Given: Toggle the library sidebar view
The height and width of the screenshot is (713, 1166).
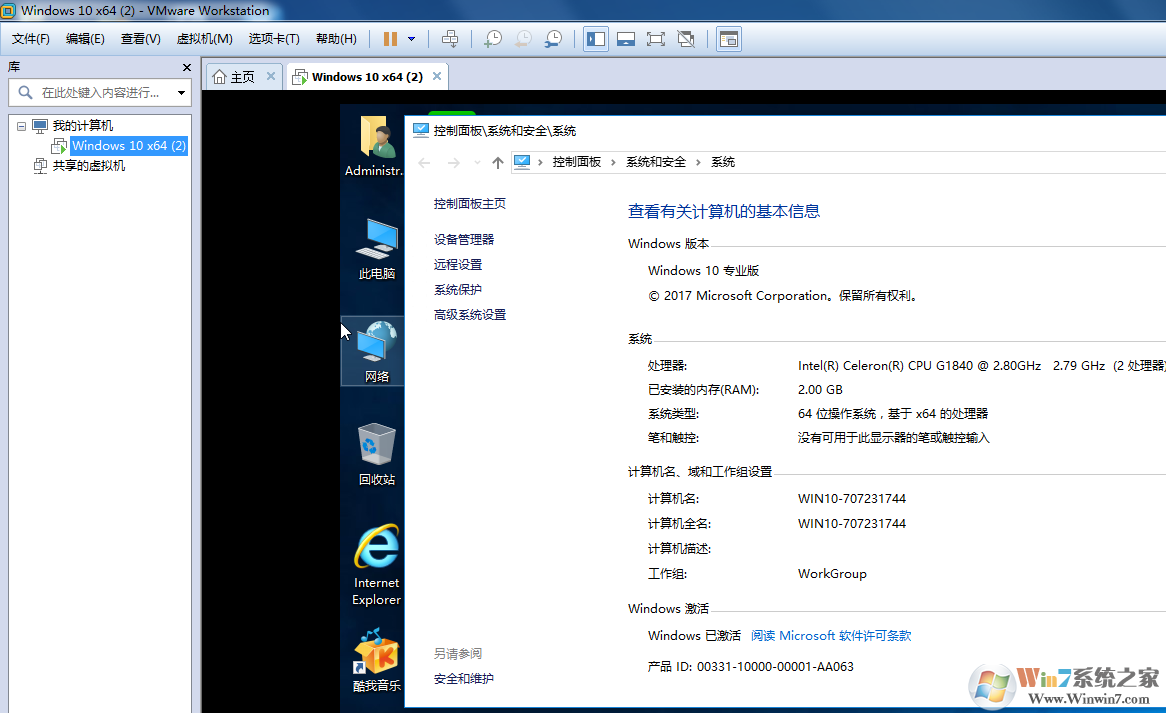Looking at the screenshot, I should coord(596,39).
